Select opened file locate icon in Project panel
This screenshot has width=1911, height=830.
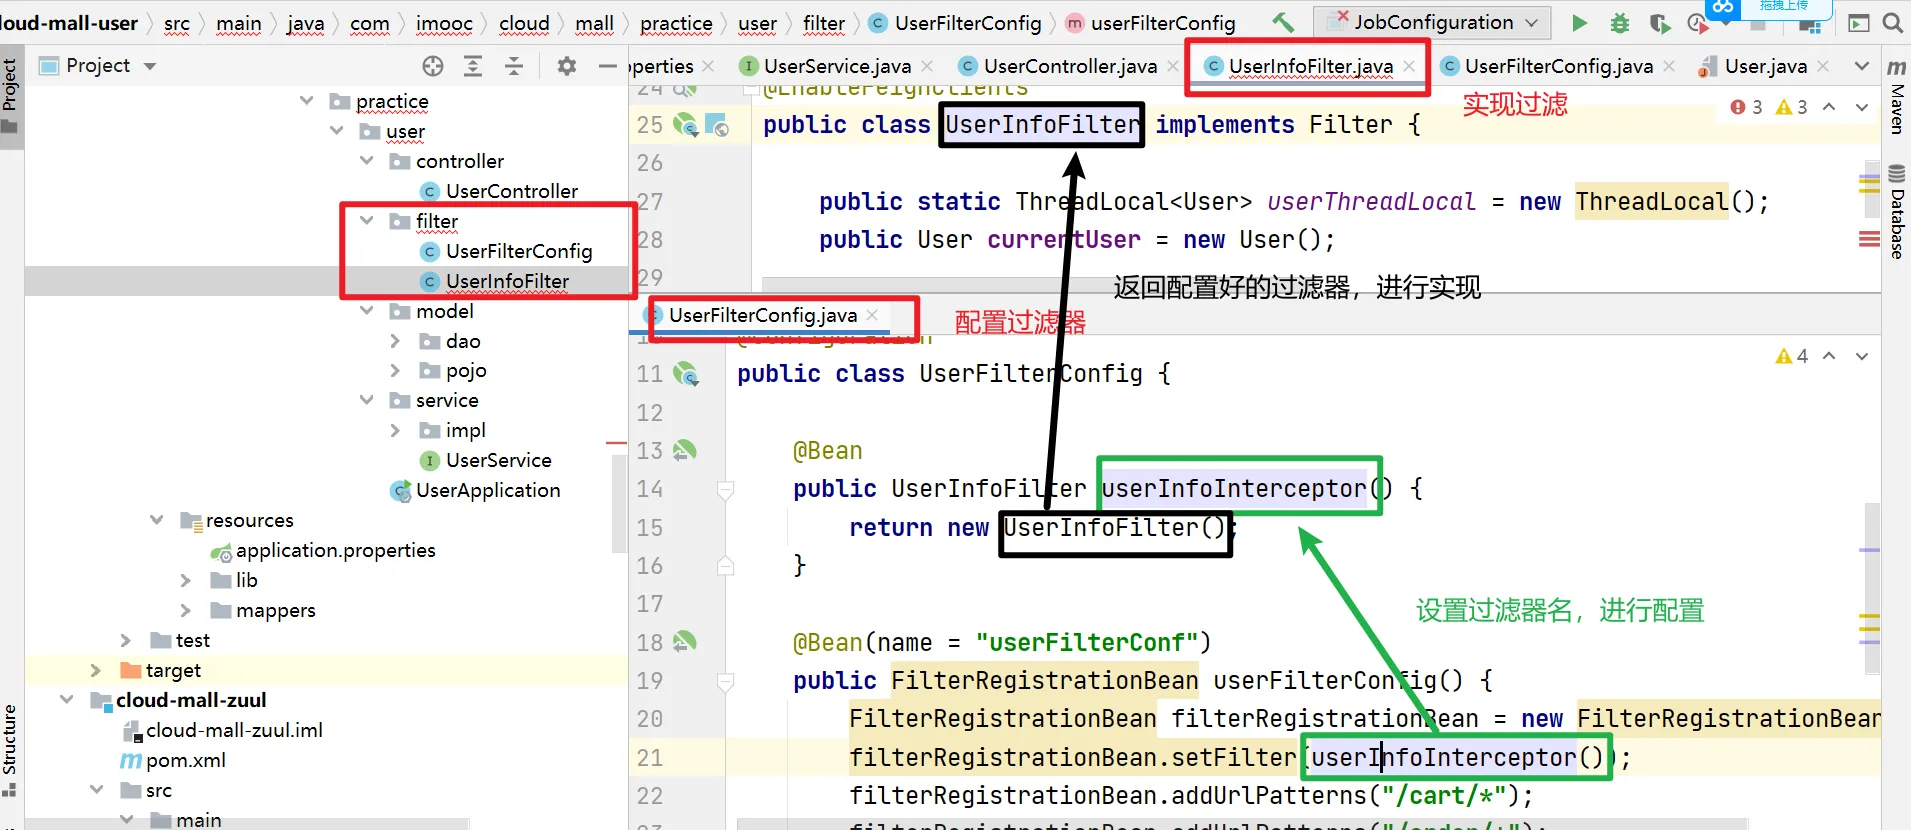pos(432,66)
